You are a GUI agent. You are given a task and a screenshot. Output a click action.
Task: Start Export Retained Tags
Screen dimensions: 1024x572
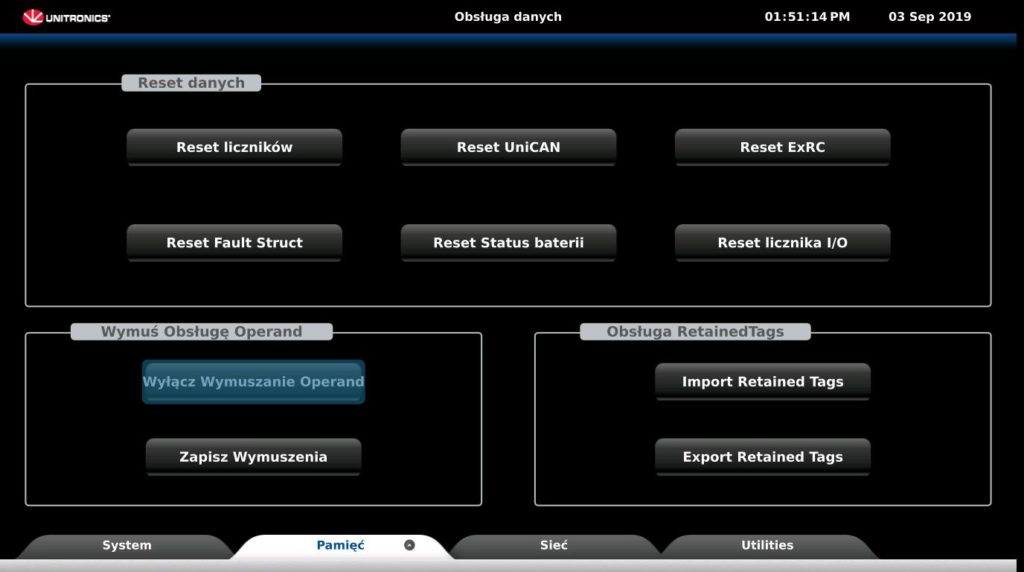pos(763,456)
